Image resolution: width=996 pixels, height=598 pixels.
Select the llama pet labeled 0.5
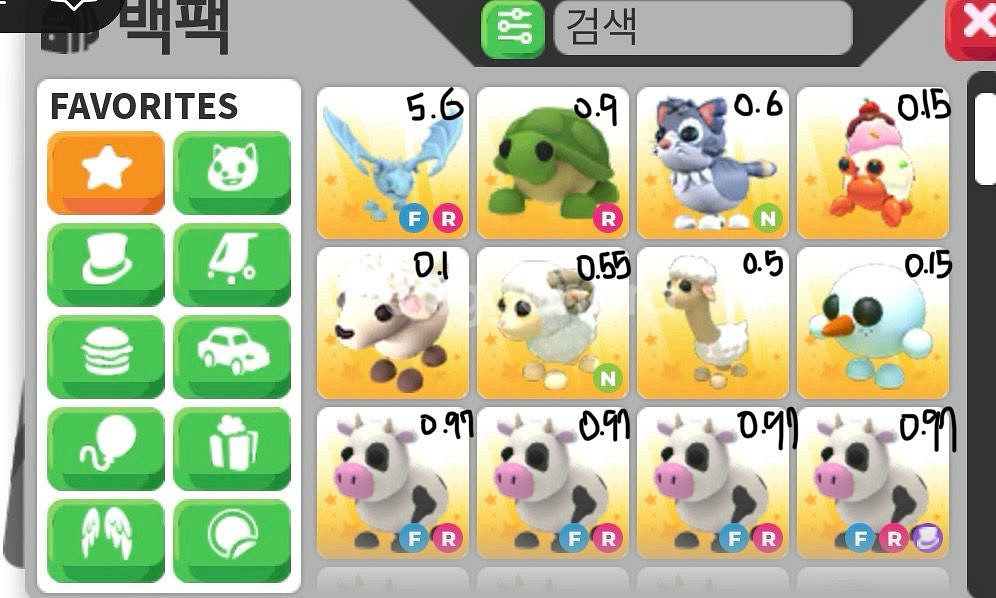coord(713,323)
